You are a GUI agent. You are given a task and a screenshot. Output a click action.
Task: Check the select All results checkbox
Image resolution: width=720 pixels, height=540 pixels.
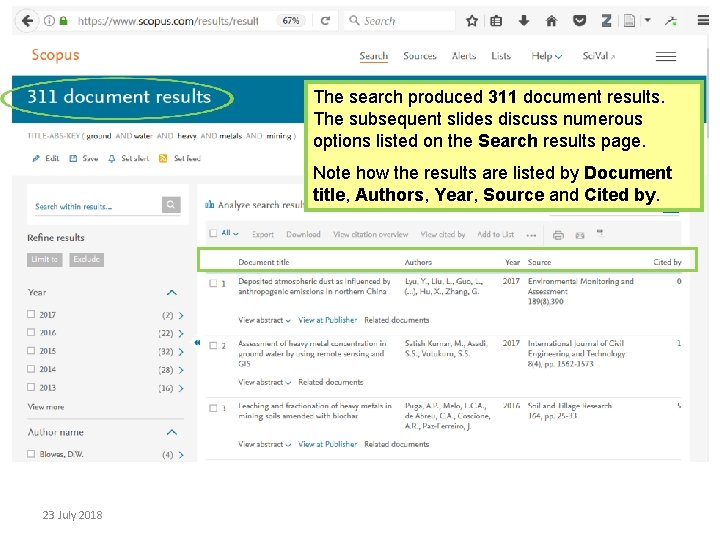pos(213,233)
